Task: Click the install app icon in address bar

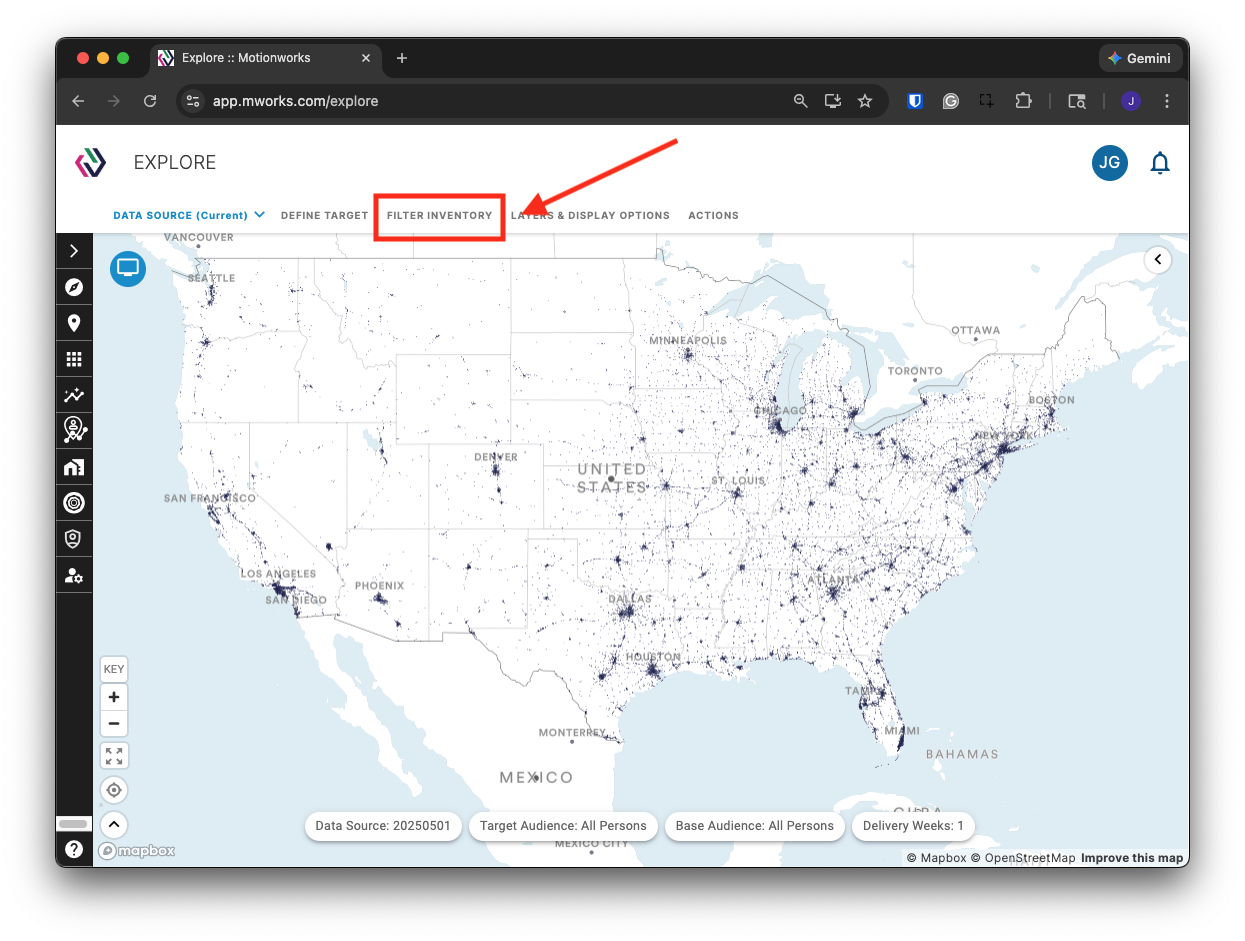Action: tap(832, 101)
